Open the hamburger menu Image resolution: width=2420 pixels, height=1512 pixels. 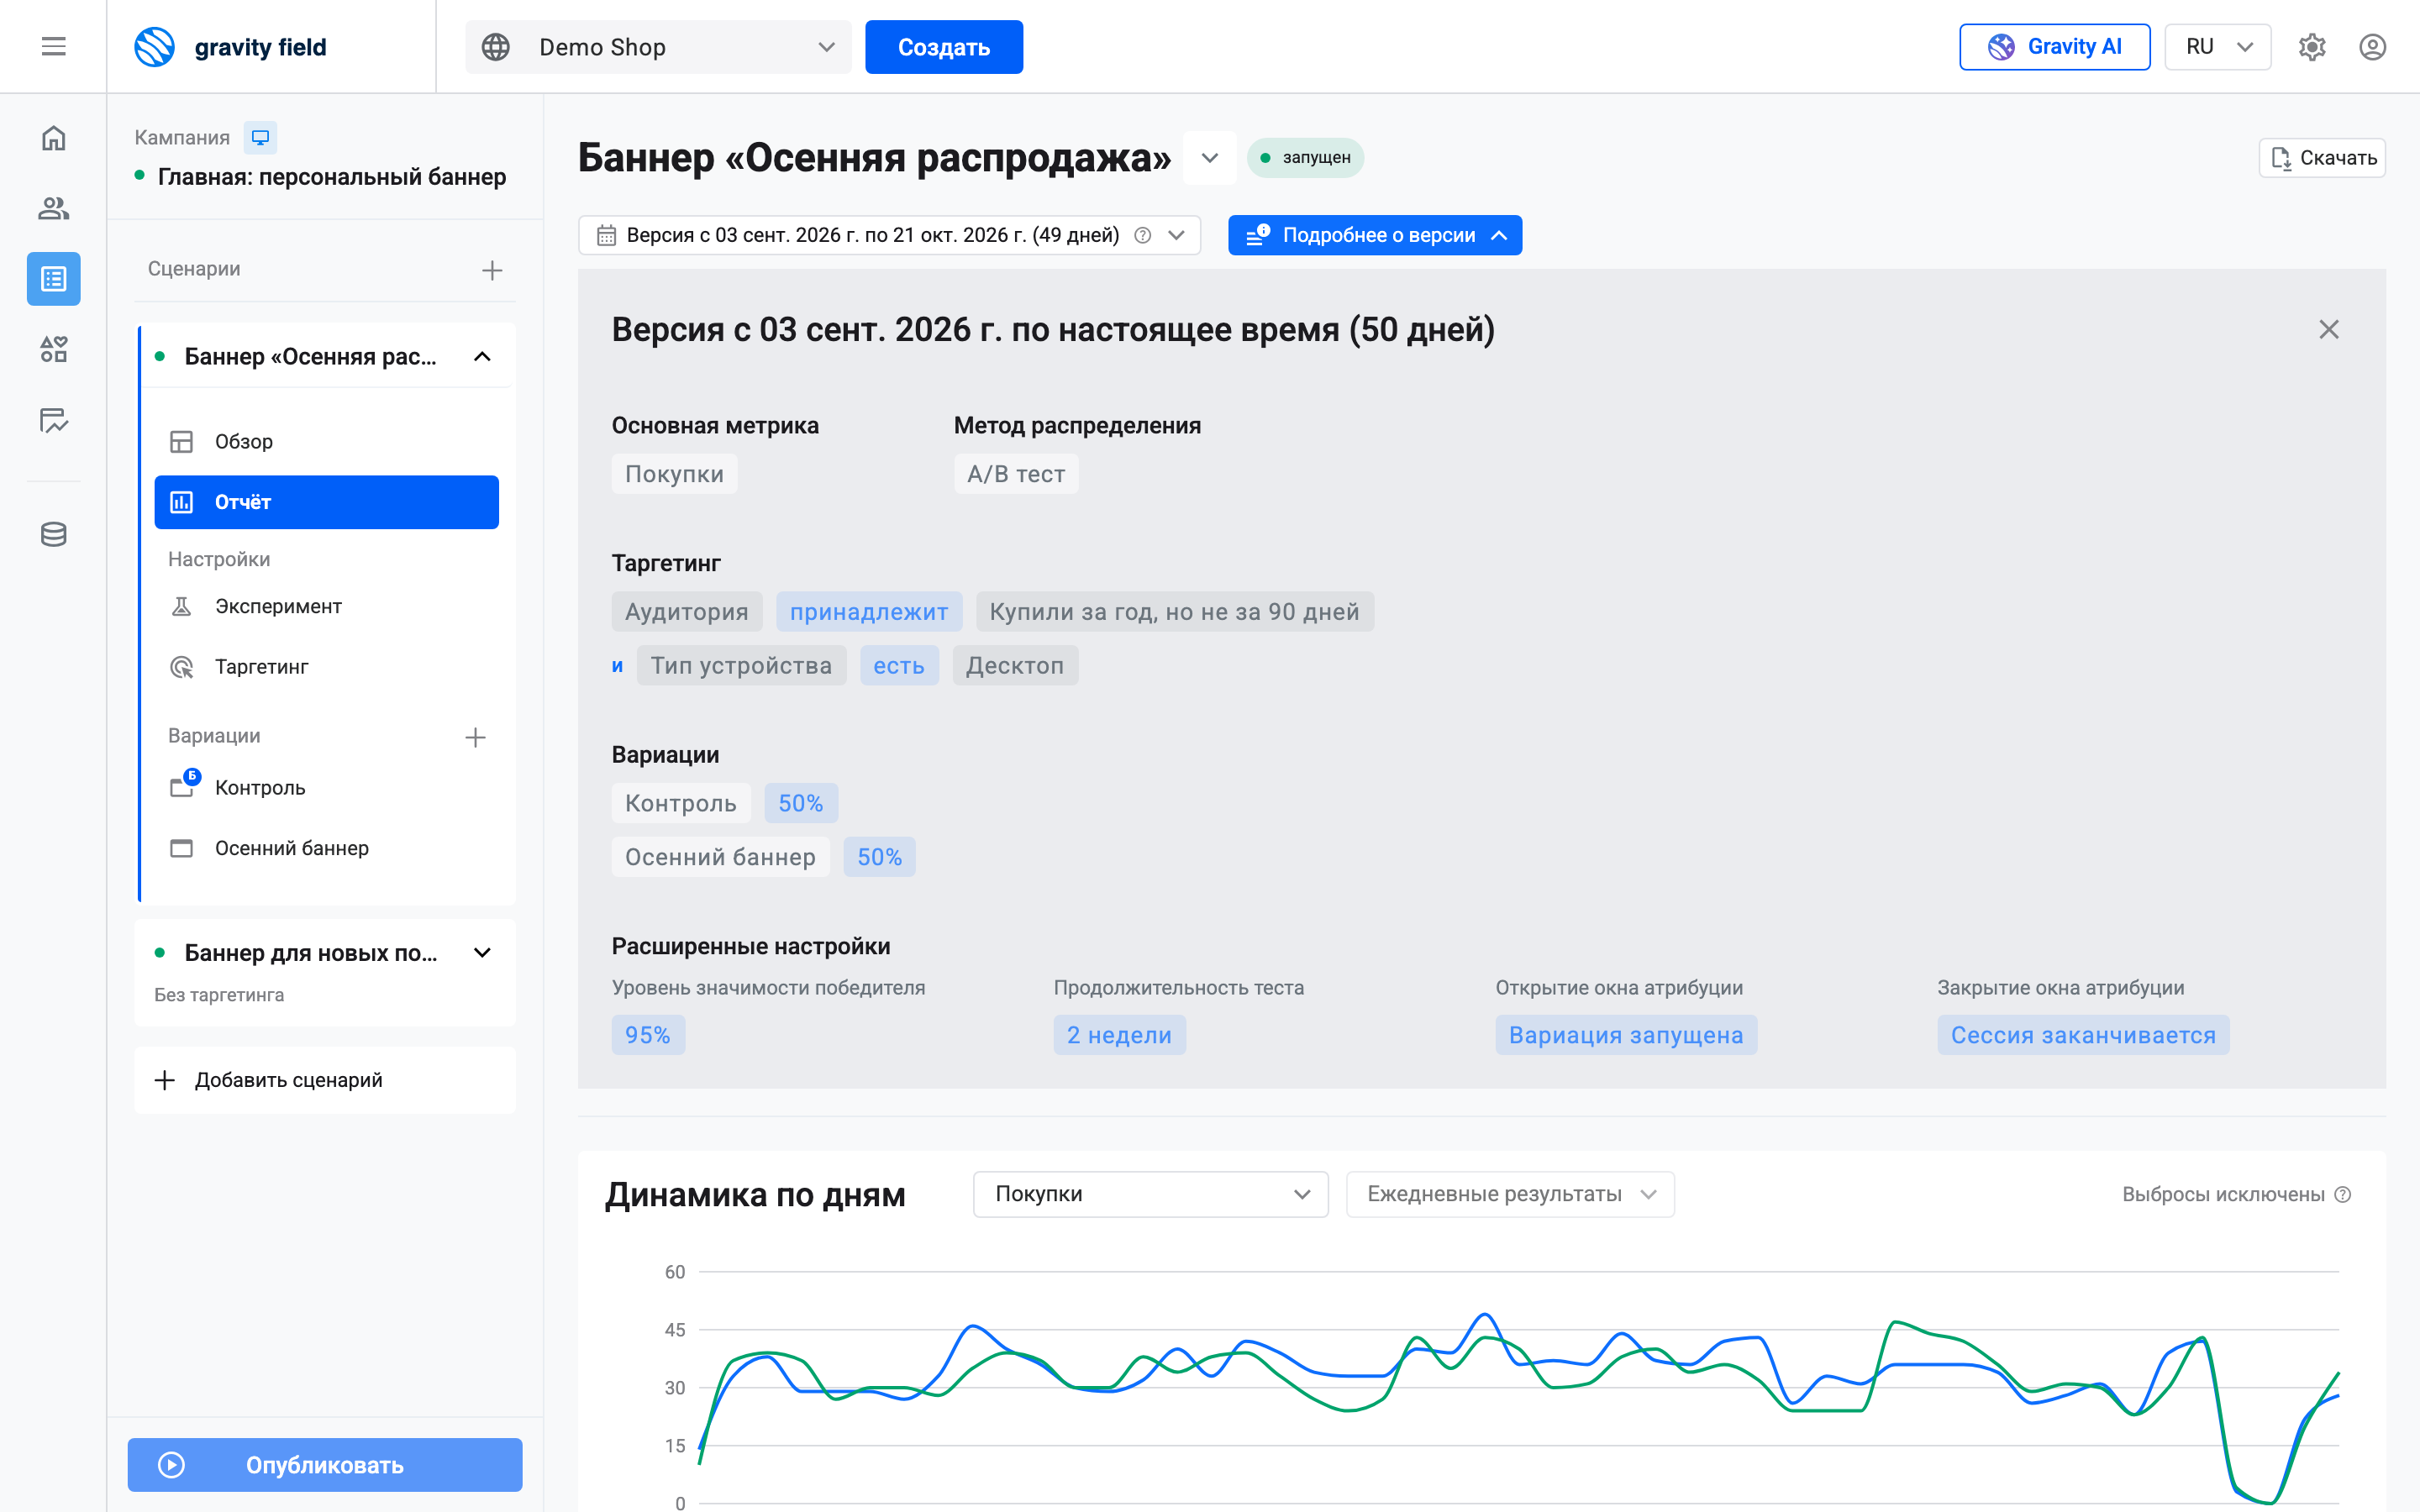coord(54,46)
